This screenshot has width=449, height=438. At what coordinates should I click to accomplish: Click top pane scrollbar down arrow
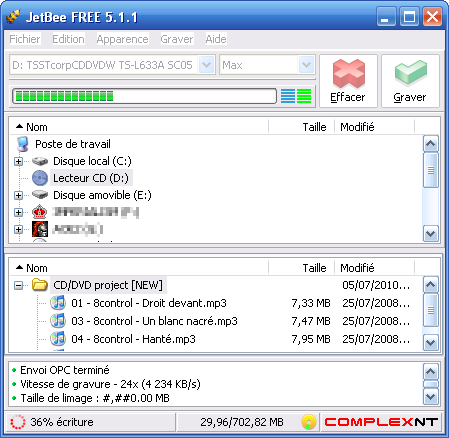431,233
